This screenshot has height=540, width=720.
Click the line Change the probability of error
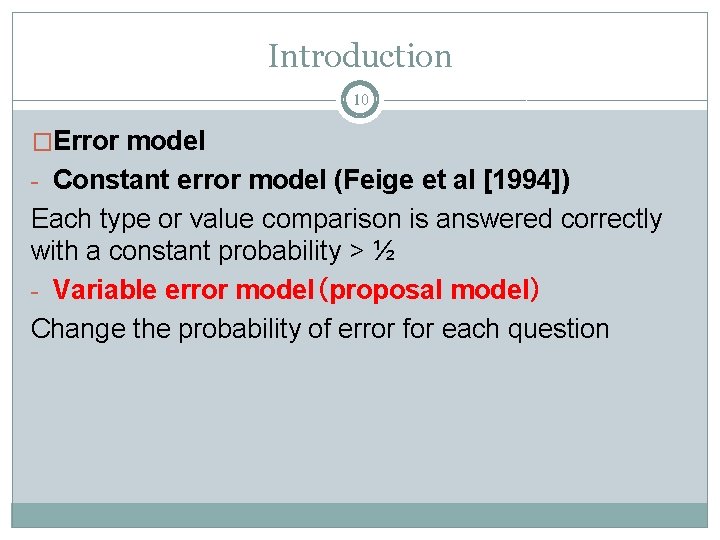pos(320,330)
